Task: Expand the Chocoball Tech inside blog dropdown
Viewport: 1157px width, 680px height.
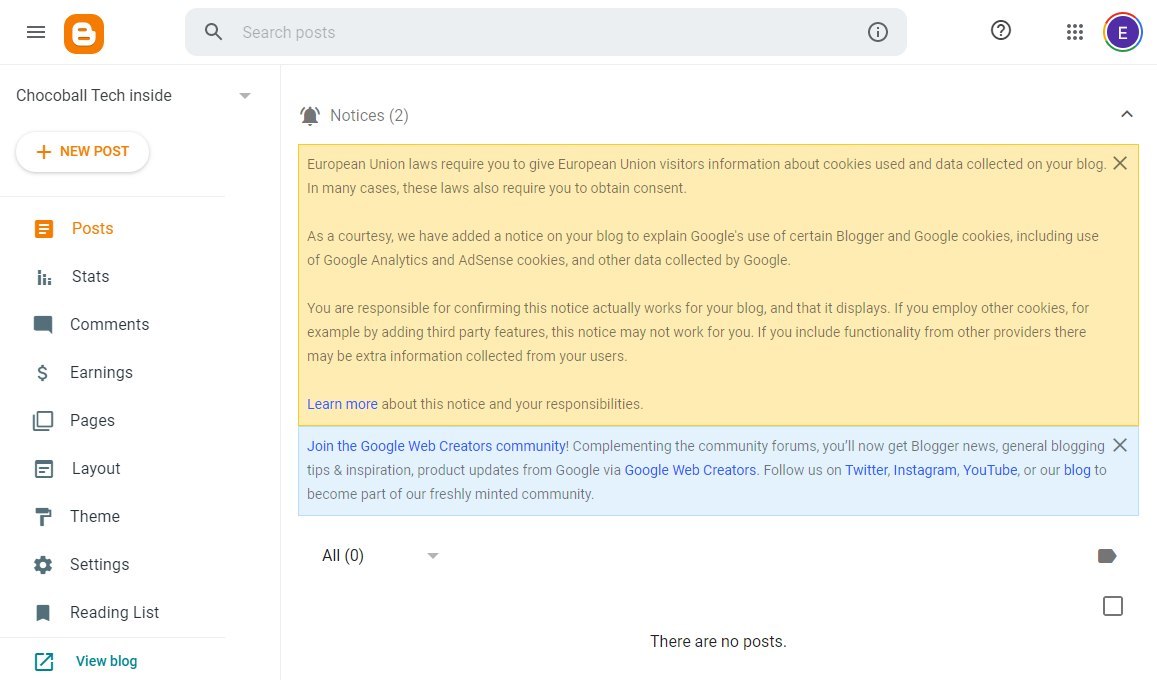Action: coord(245,96)
